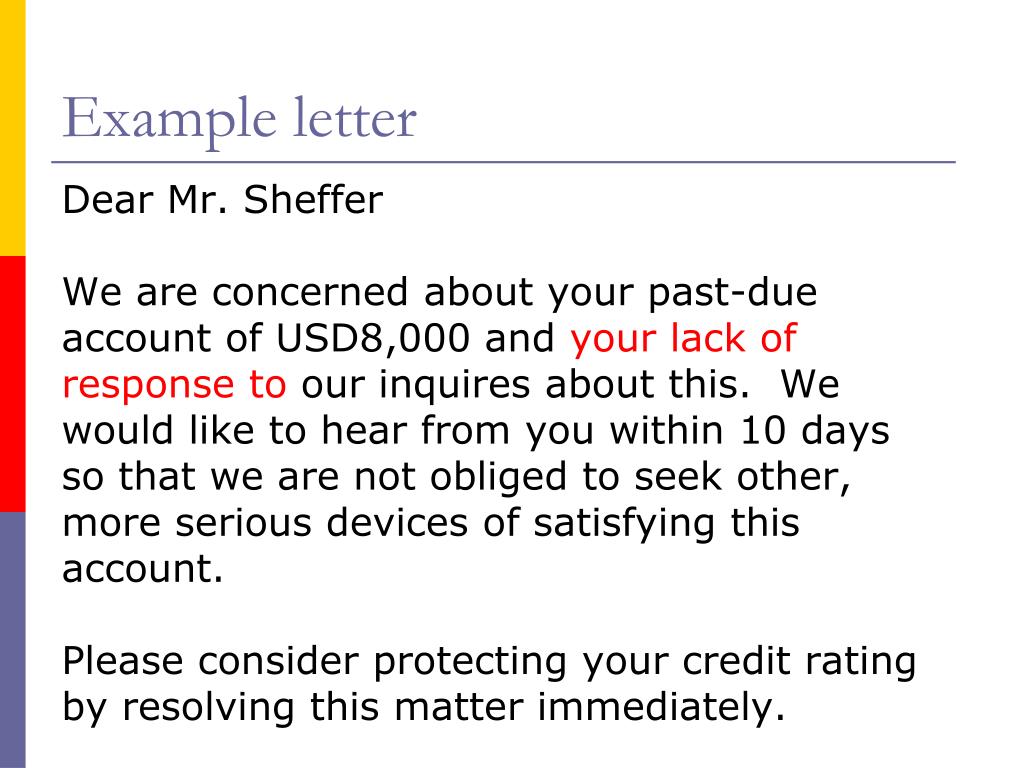1024x768 pixels.
Task: Click the word 'satisfying' in the paragraph
Action: (624, 524)
